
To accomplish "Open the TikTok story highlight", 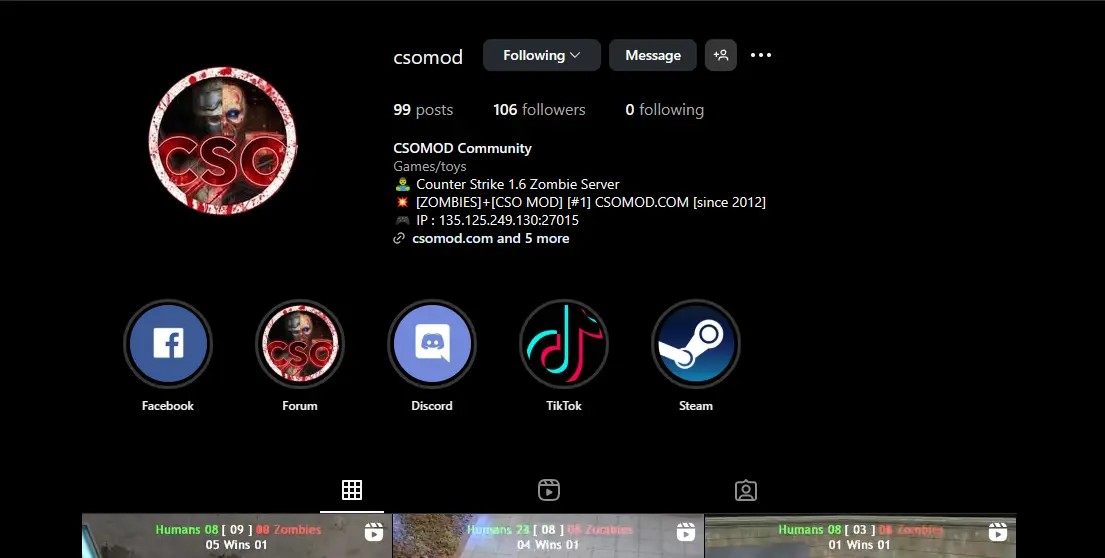I will [564, 344].
